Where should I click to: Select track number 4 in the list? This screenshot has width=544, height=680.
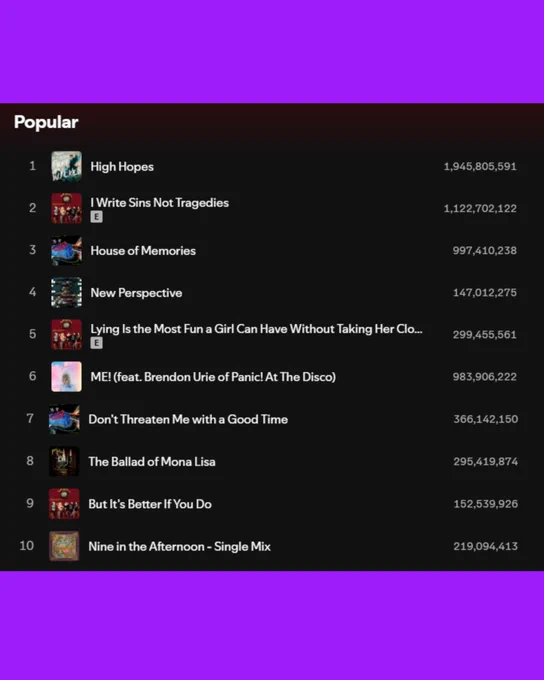(33, 292)
